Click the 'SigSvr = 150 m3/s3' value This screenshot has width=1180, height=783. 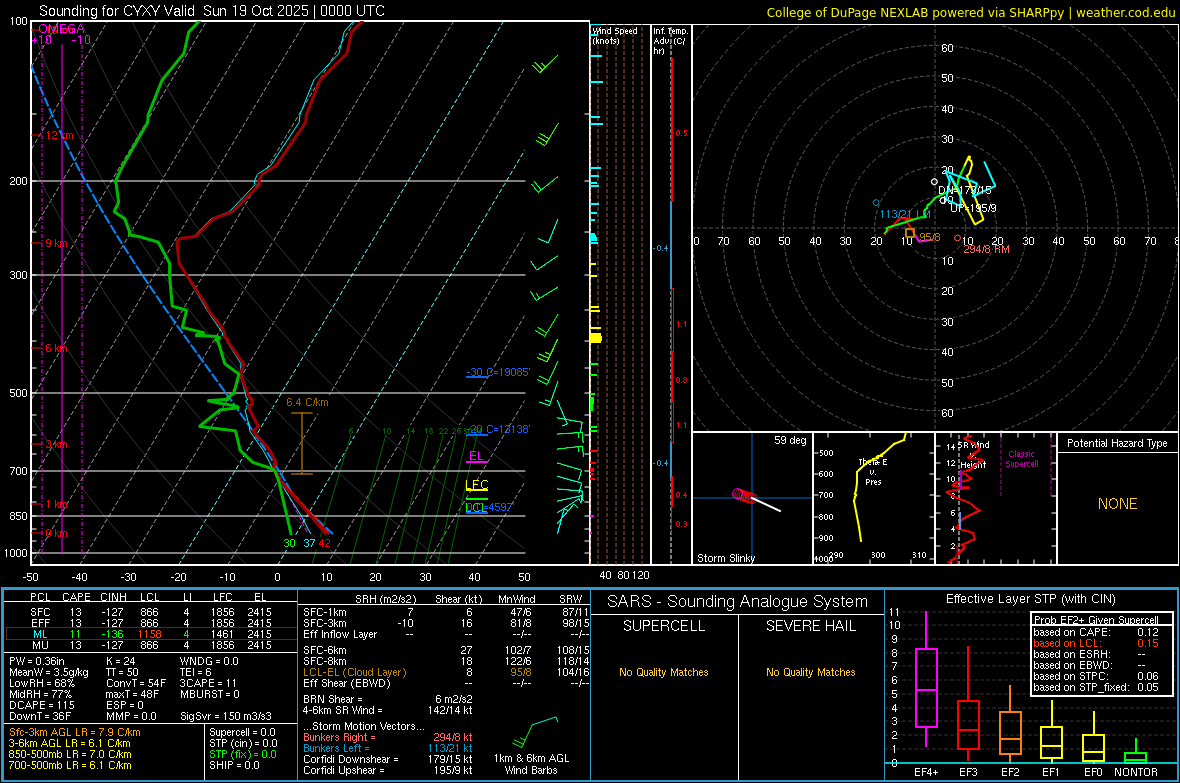point(226,717)
